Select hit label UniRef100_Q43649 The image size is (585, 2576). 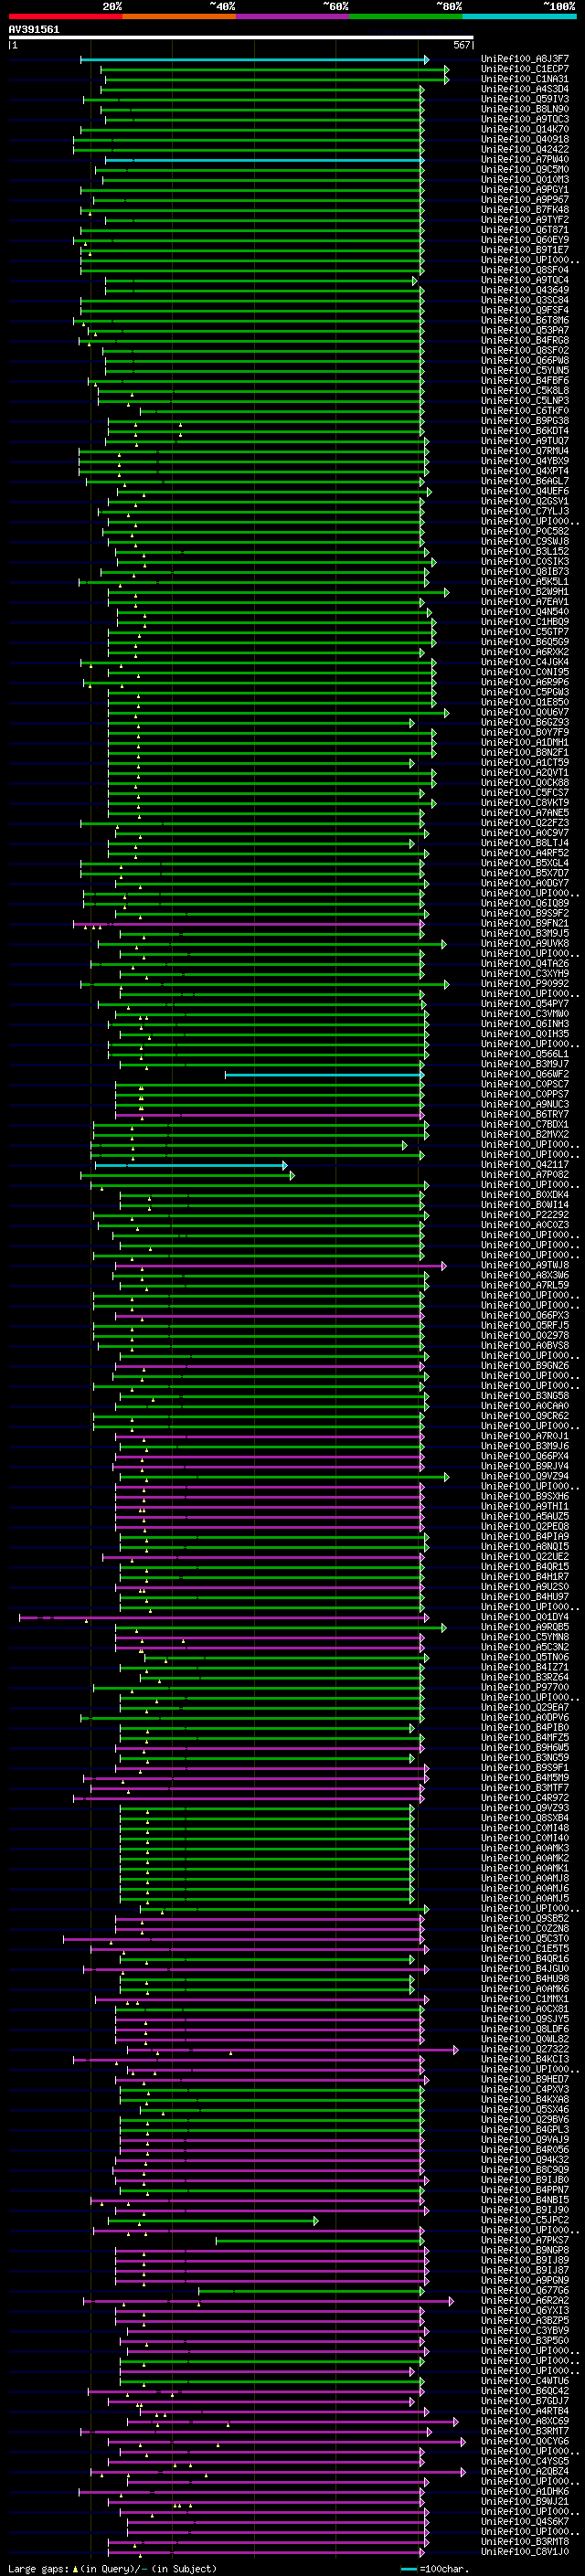point(525,290)
